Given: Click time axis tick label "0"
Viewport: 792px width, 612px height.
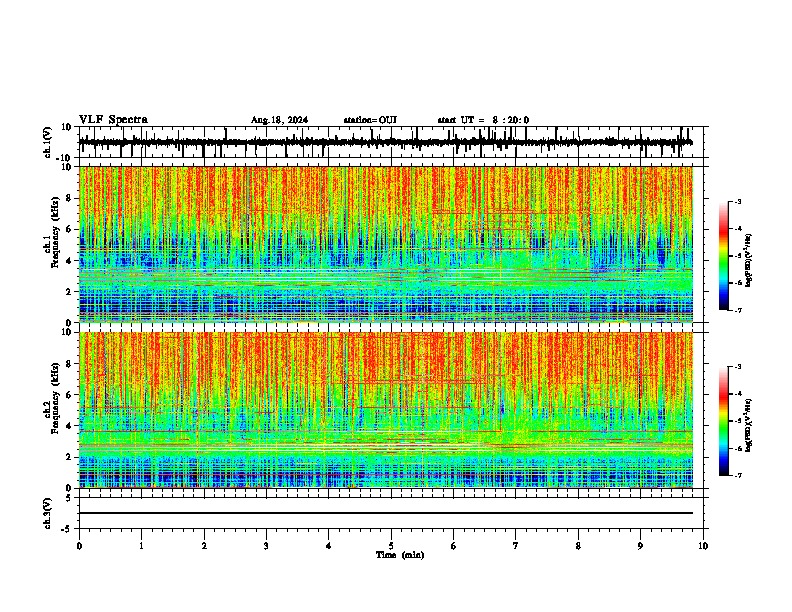Looking at the screenshot, I should [x=79, y=546].
